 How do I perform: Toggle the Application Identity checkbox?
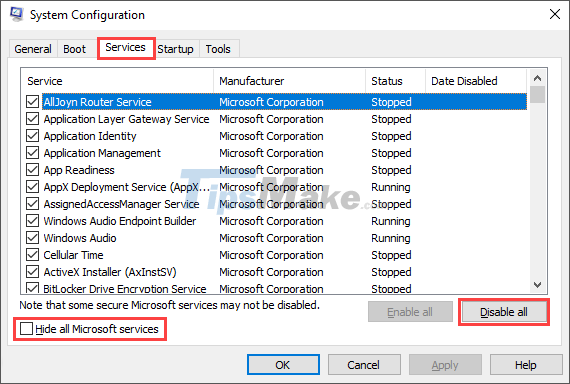pos(32,136)
